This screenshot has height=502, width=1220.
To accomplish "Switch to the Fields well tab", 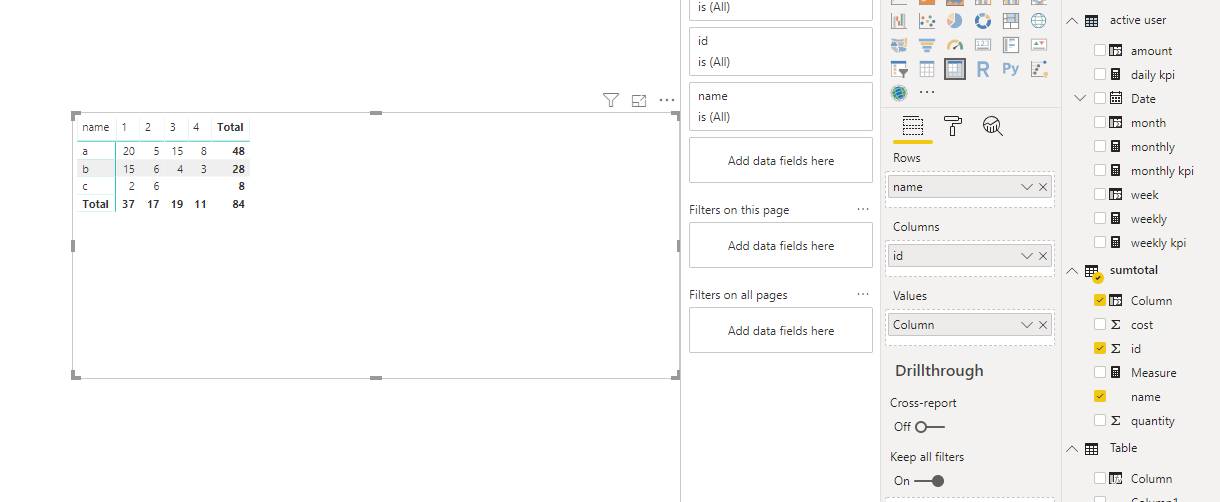I will point(912,127).
